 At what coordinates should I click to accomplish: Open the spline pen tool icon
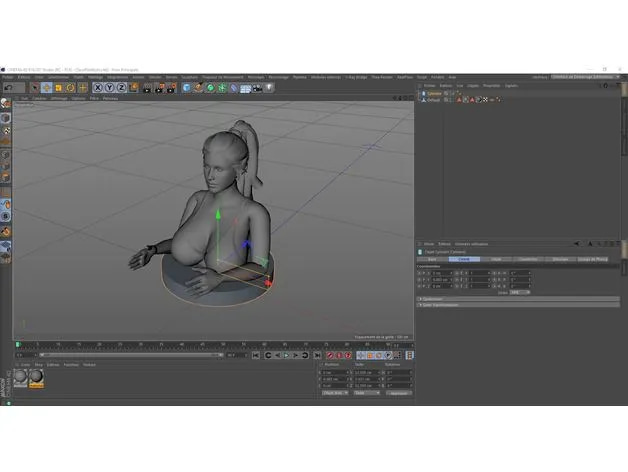click(x=199, y=88)
